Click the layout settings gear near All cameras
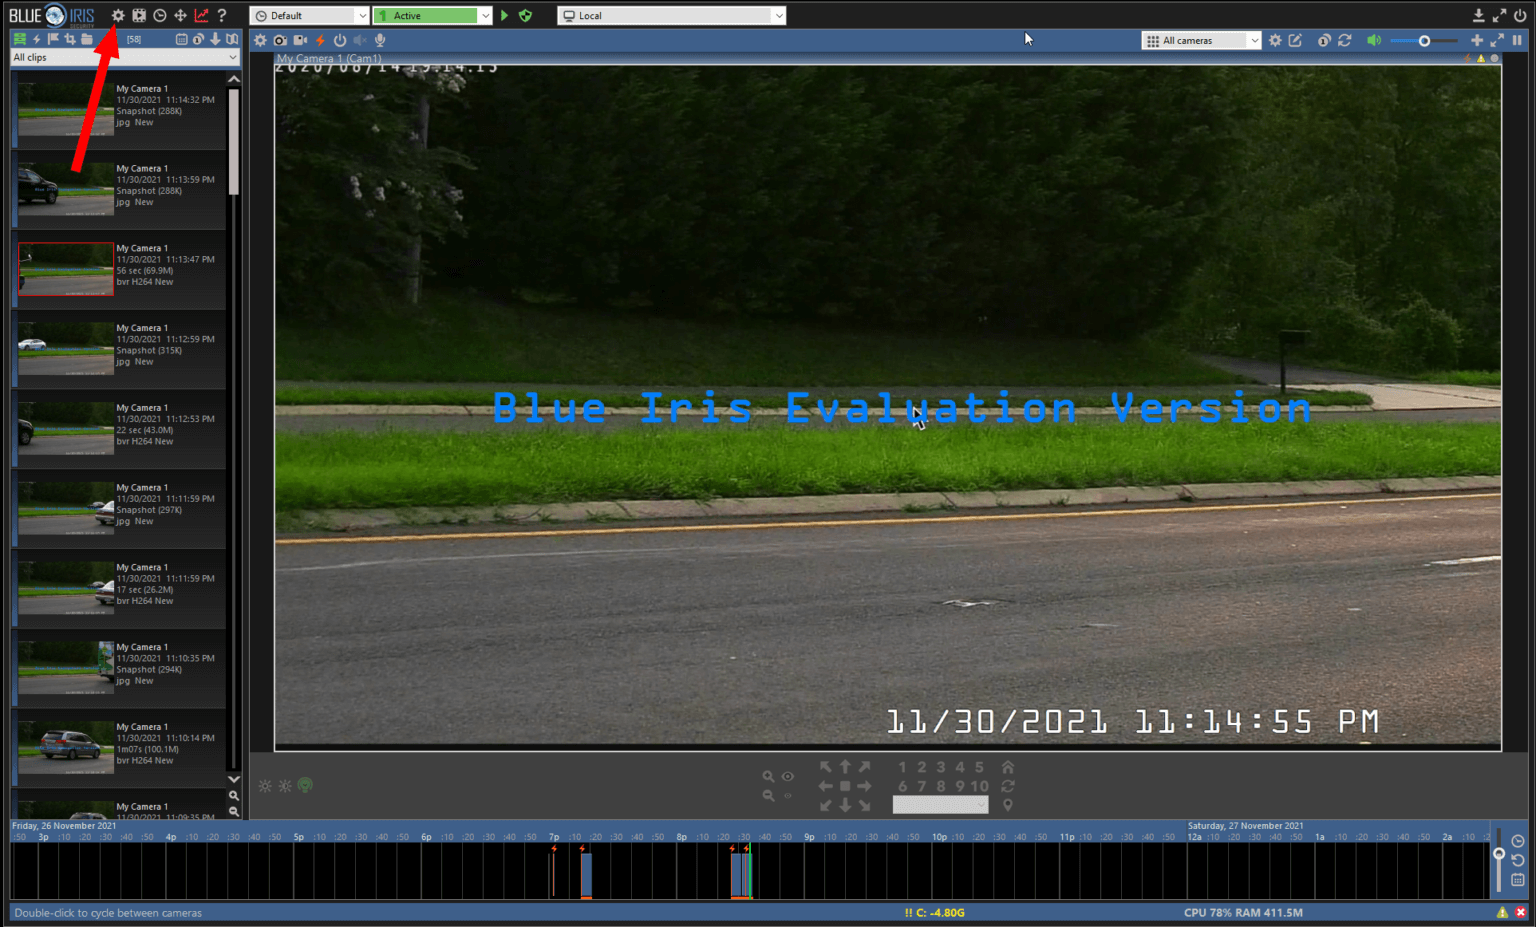Screen dimensions: 1536x927 click(x=1275, y=40)
